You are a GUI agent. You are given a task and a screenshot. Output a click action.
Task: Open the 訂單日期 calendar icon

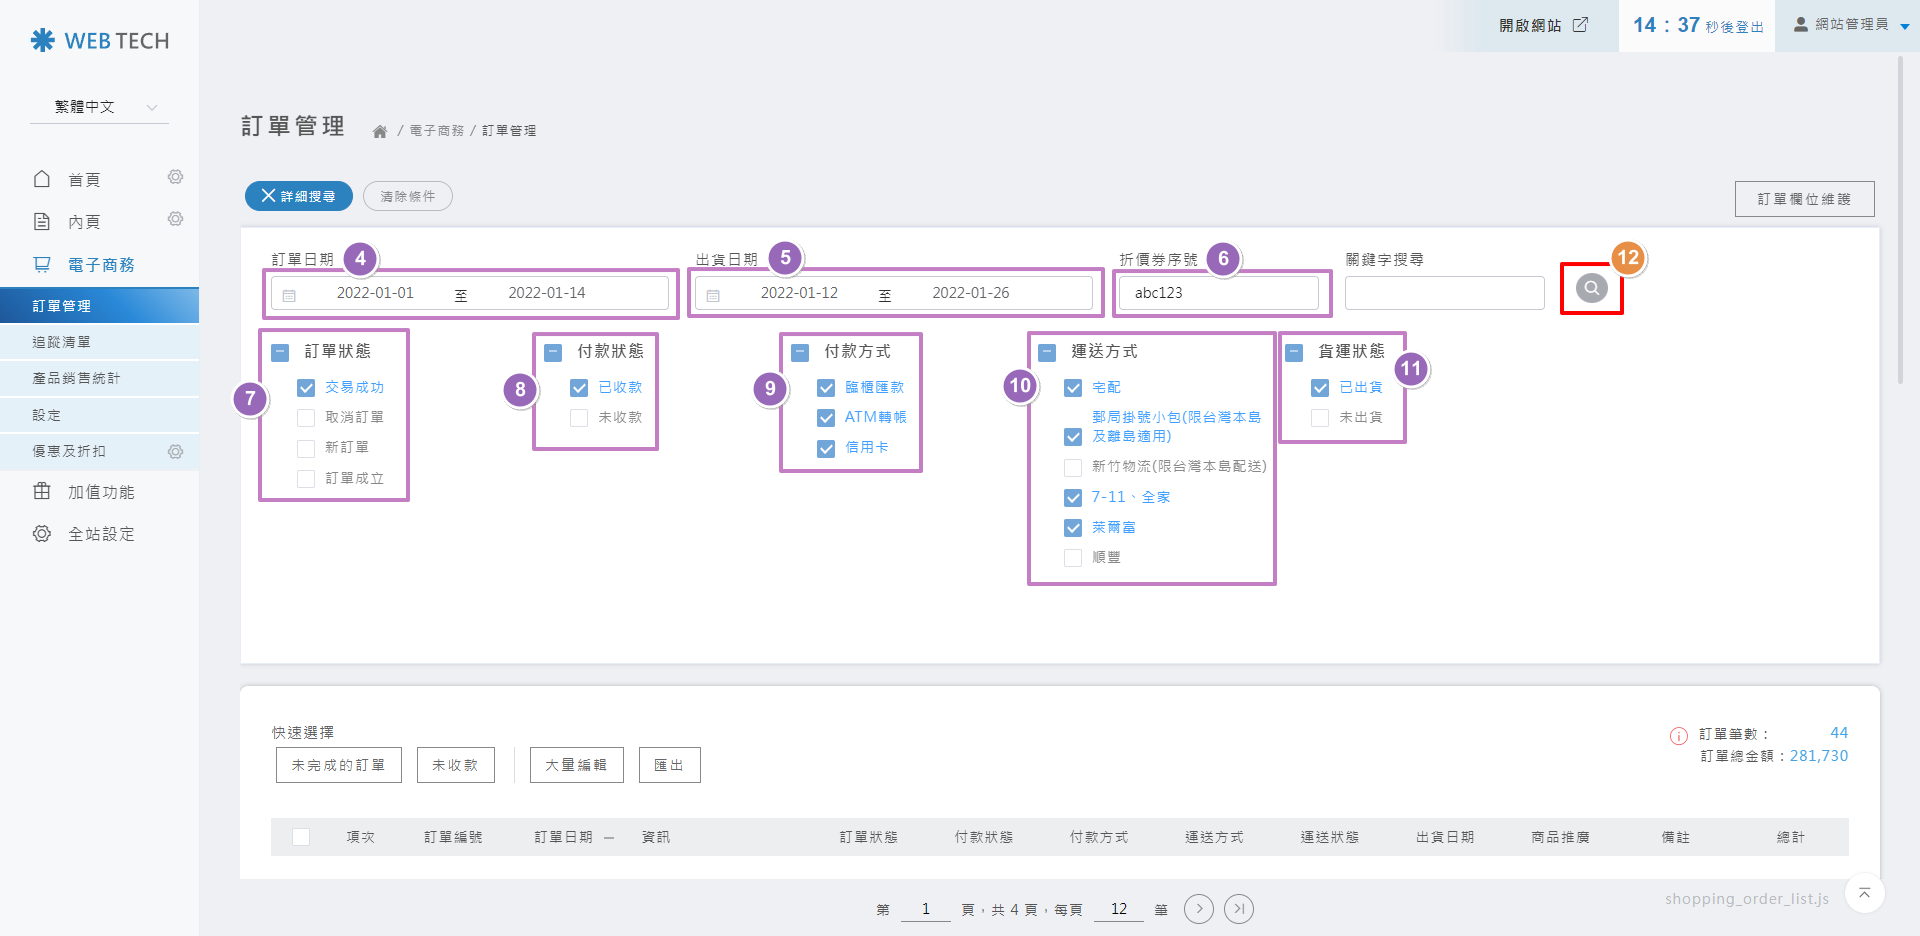pos(289,295)
